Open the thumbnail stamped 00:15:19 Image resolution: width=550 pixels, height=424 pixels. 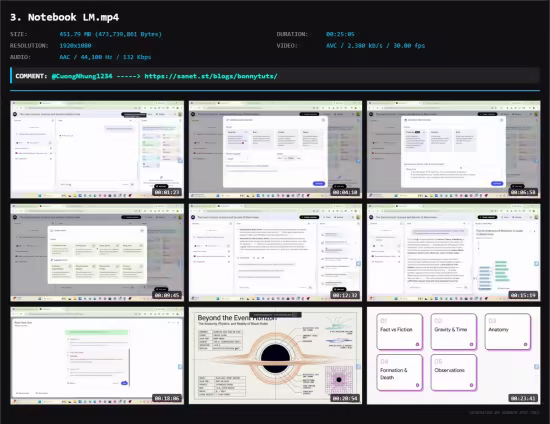click(x=454, y=253)
